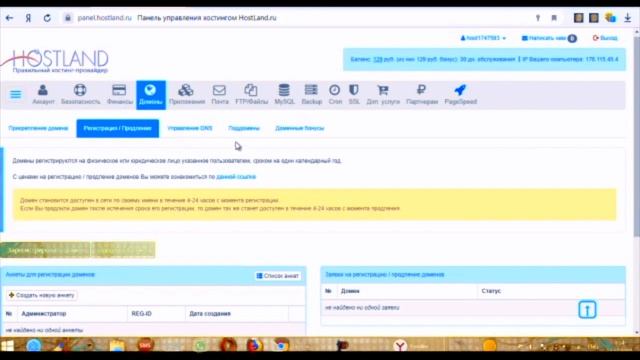Select Регистрация / Продление tab
Viewport: 640px width, 360px height.
pos(118,128)
